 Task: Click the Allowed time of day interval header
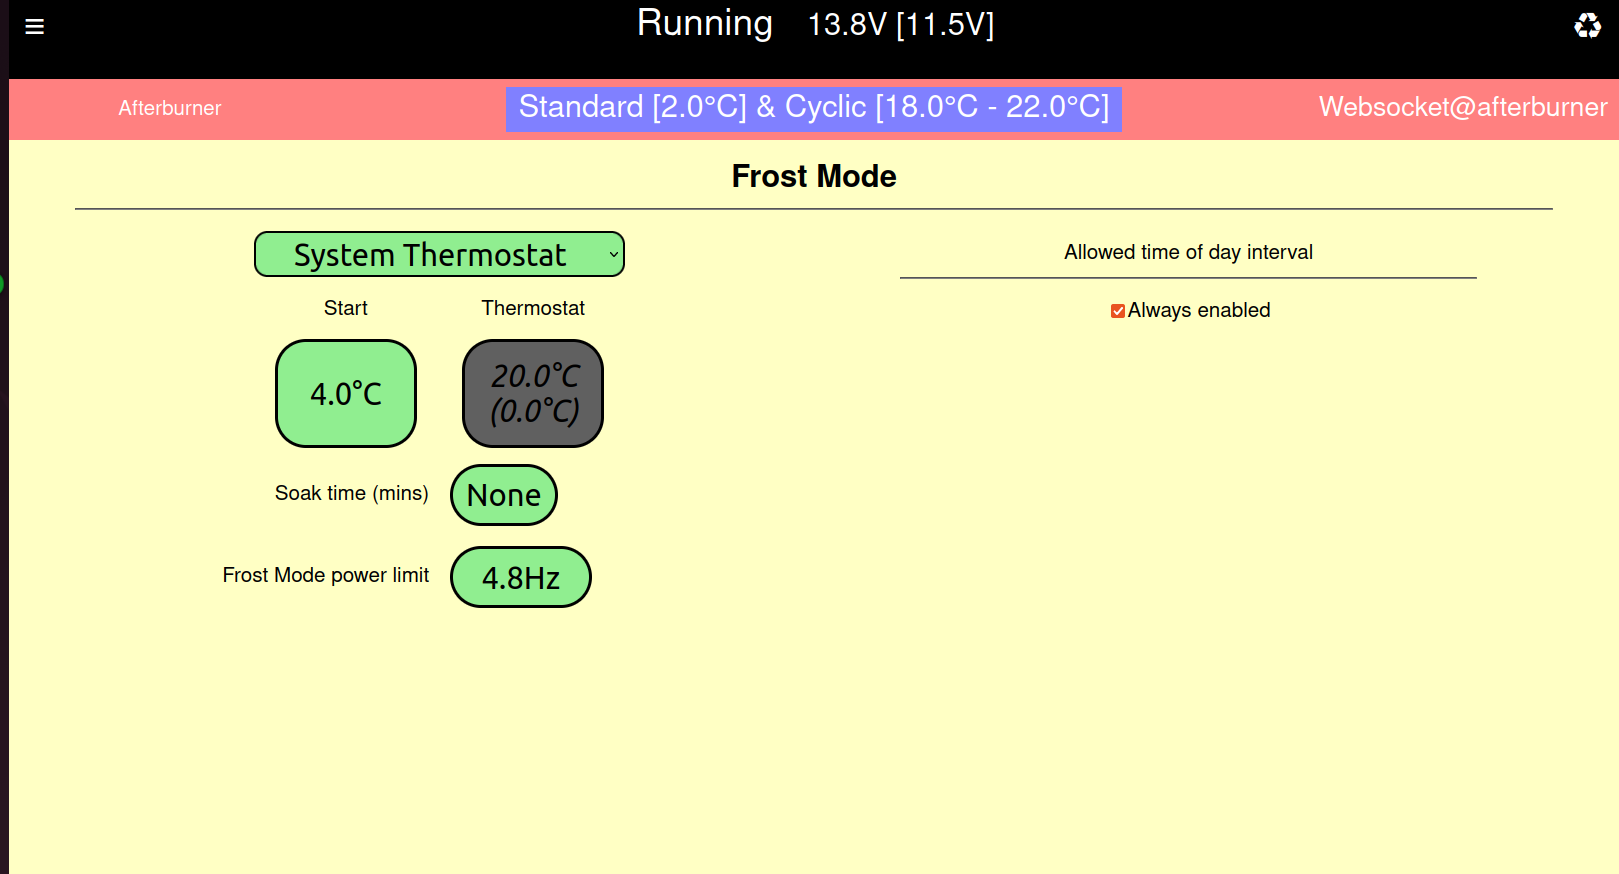(x=1188, y=253)
